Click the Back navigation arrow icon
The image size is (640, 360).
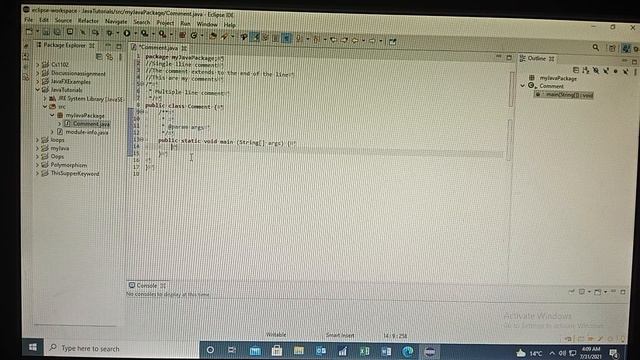pyautogui.click(x=355, y=40)
